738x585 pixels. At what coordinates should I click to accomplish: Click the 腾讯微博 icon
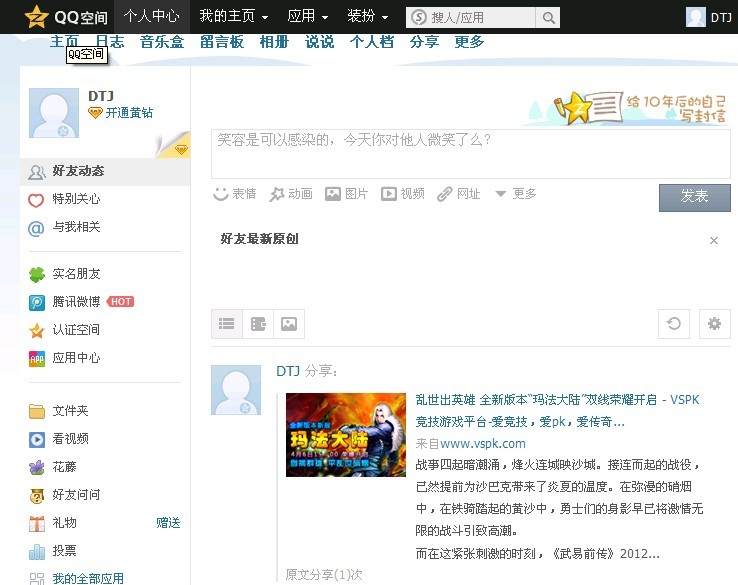tap(37, 302)
